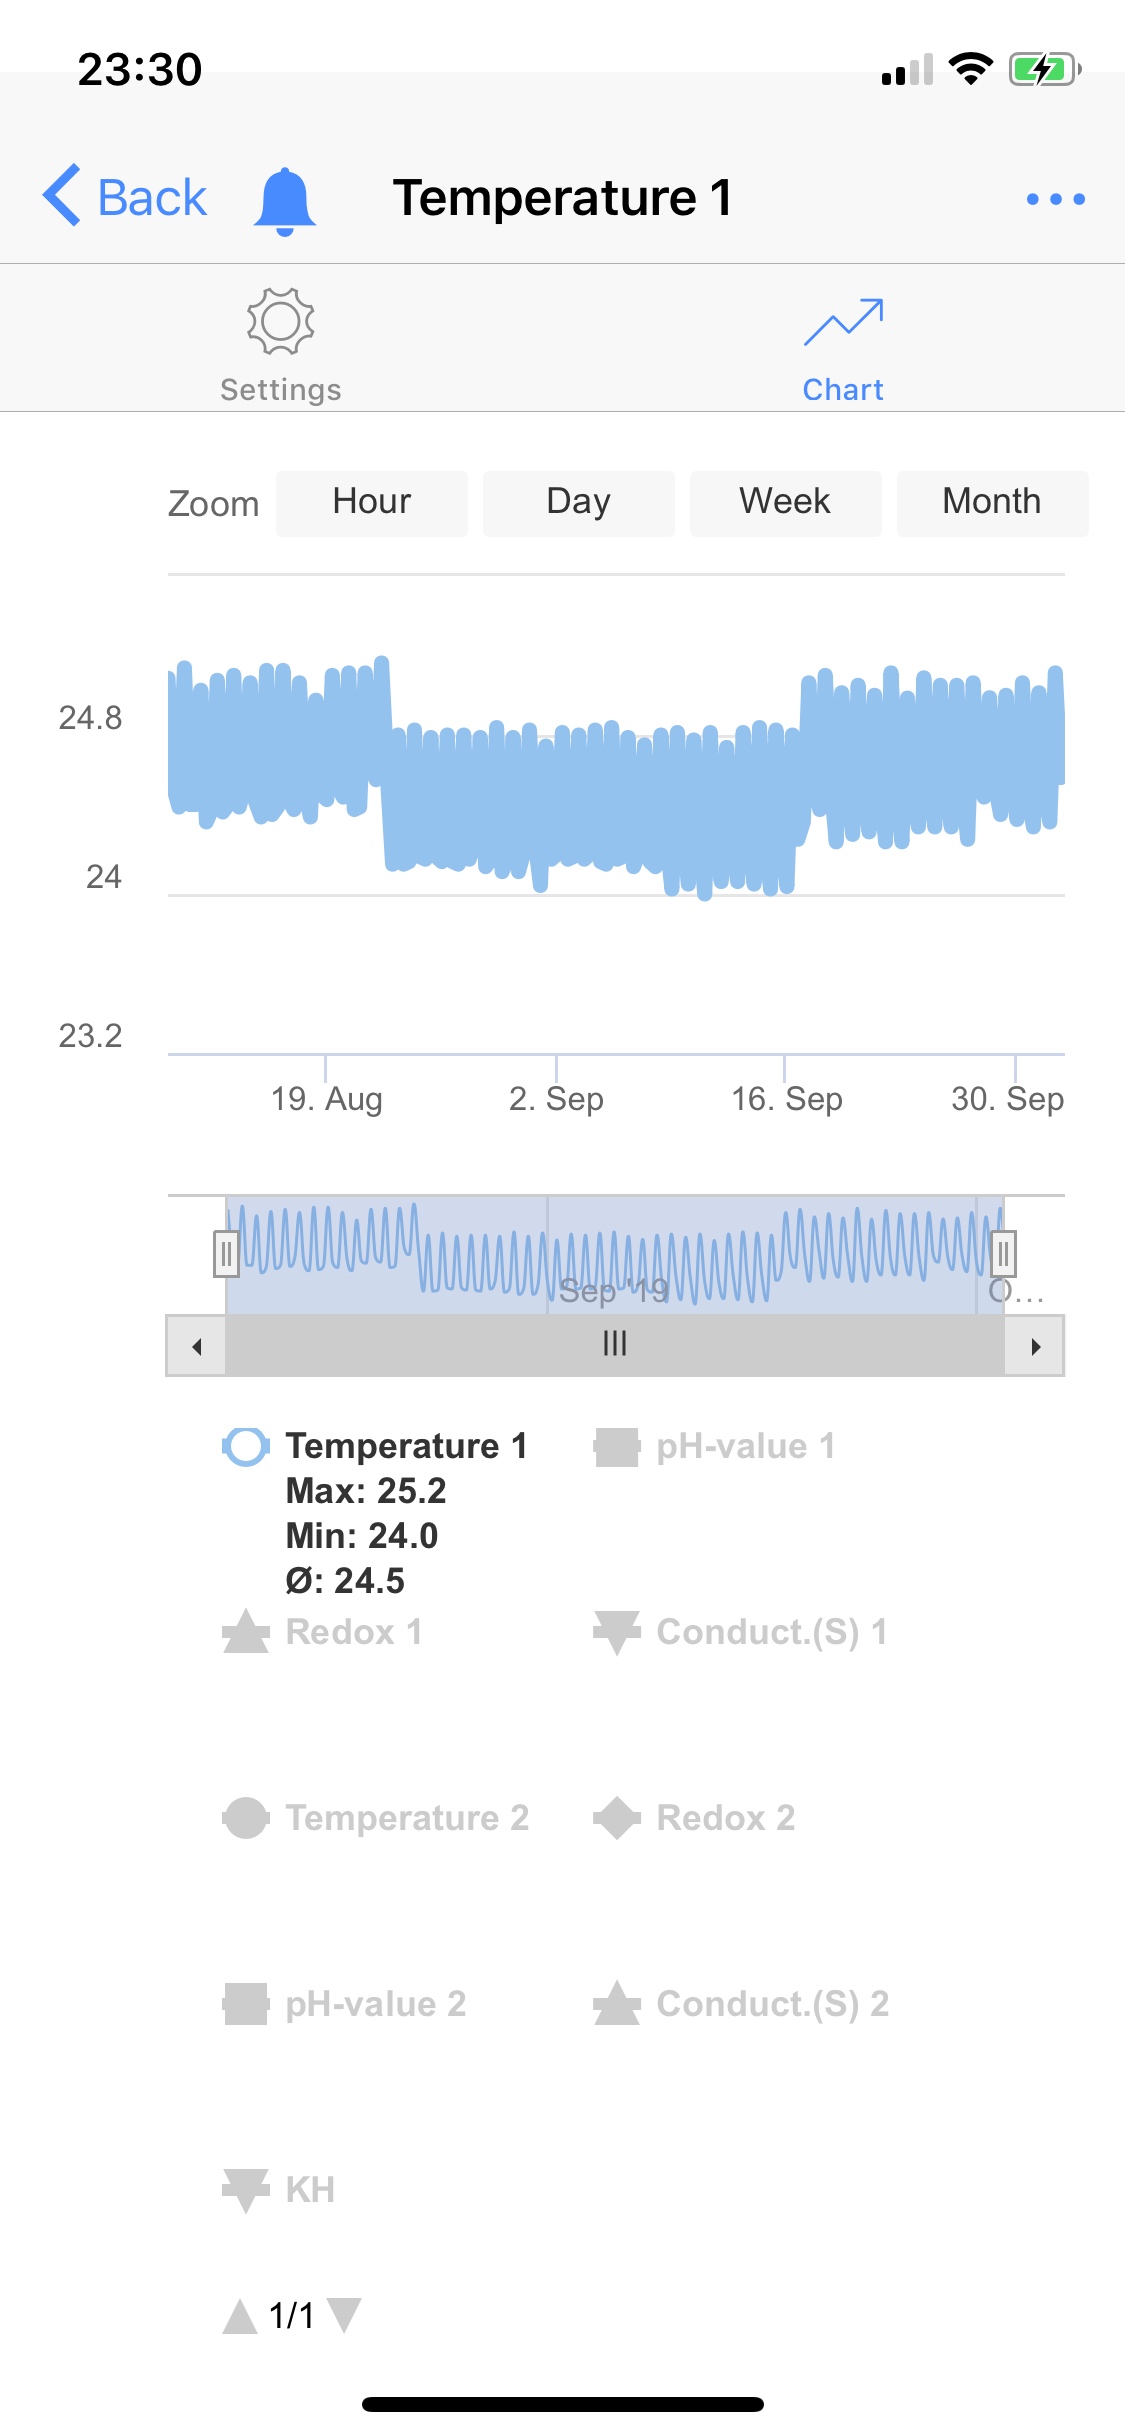Toggle the Temperature 1 series legend
Screen dimensions: 1125x2436
406,1446
